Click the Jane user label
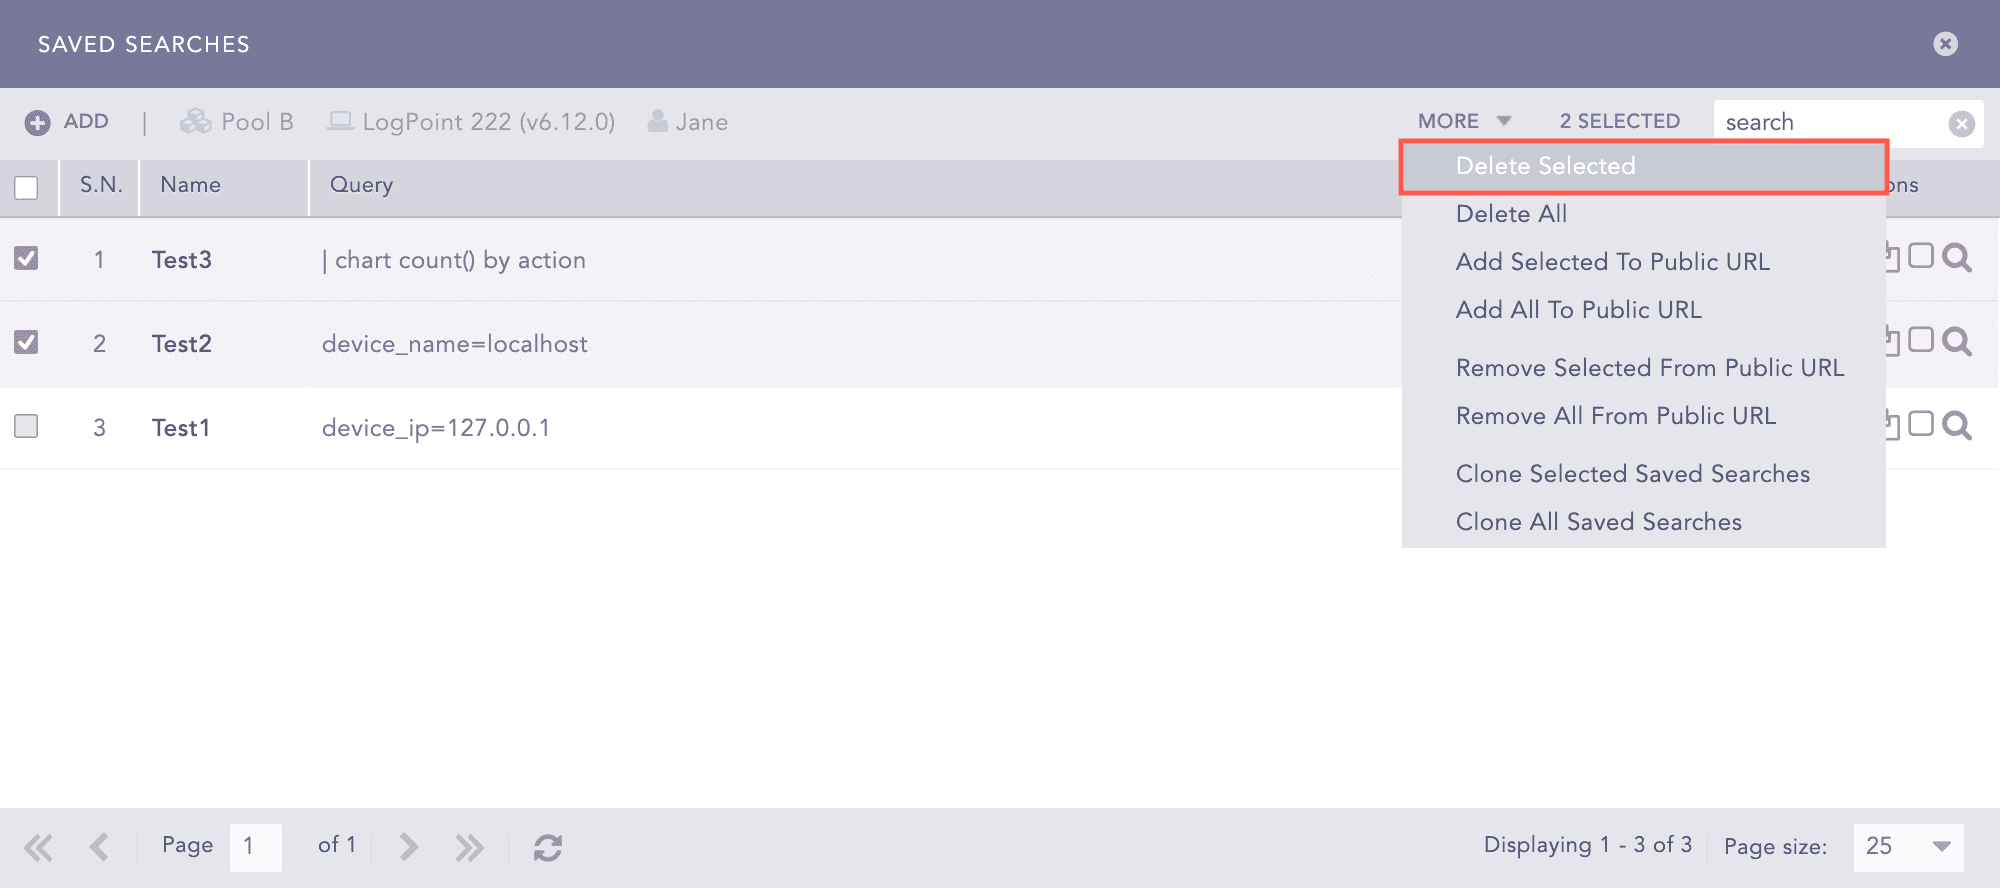 tap(702, 122)
